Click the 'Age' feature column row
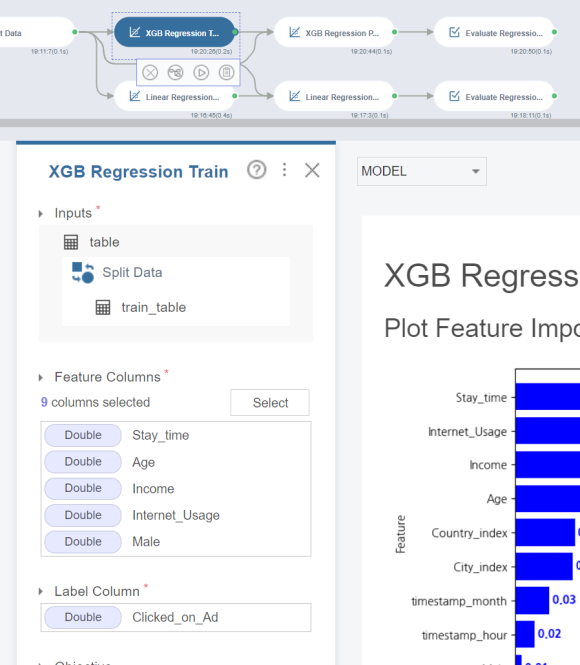This screenshot has width=580, height=665. pyautogui.click(x=176, y=462)
